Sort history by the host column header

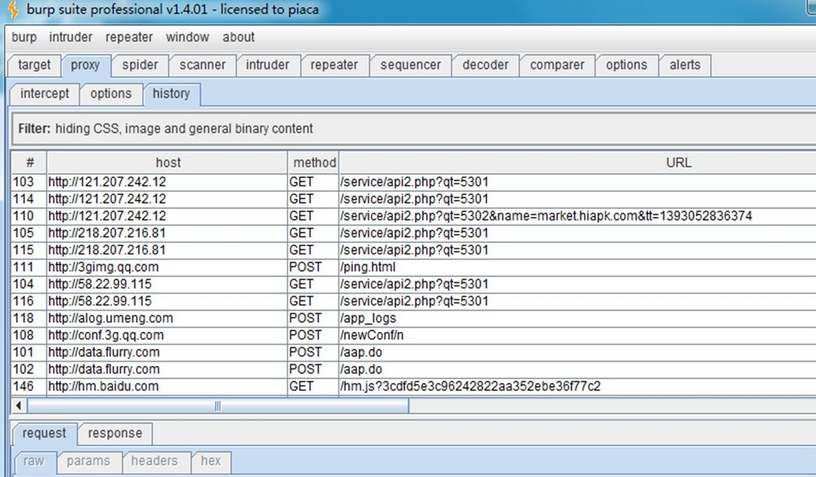167,162
